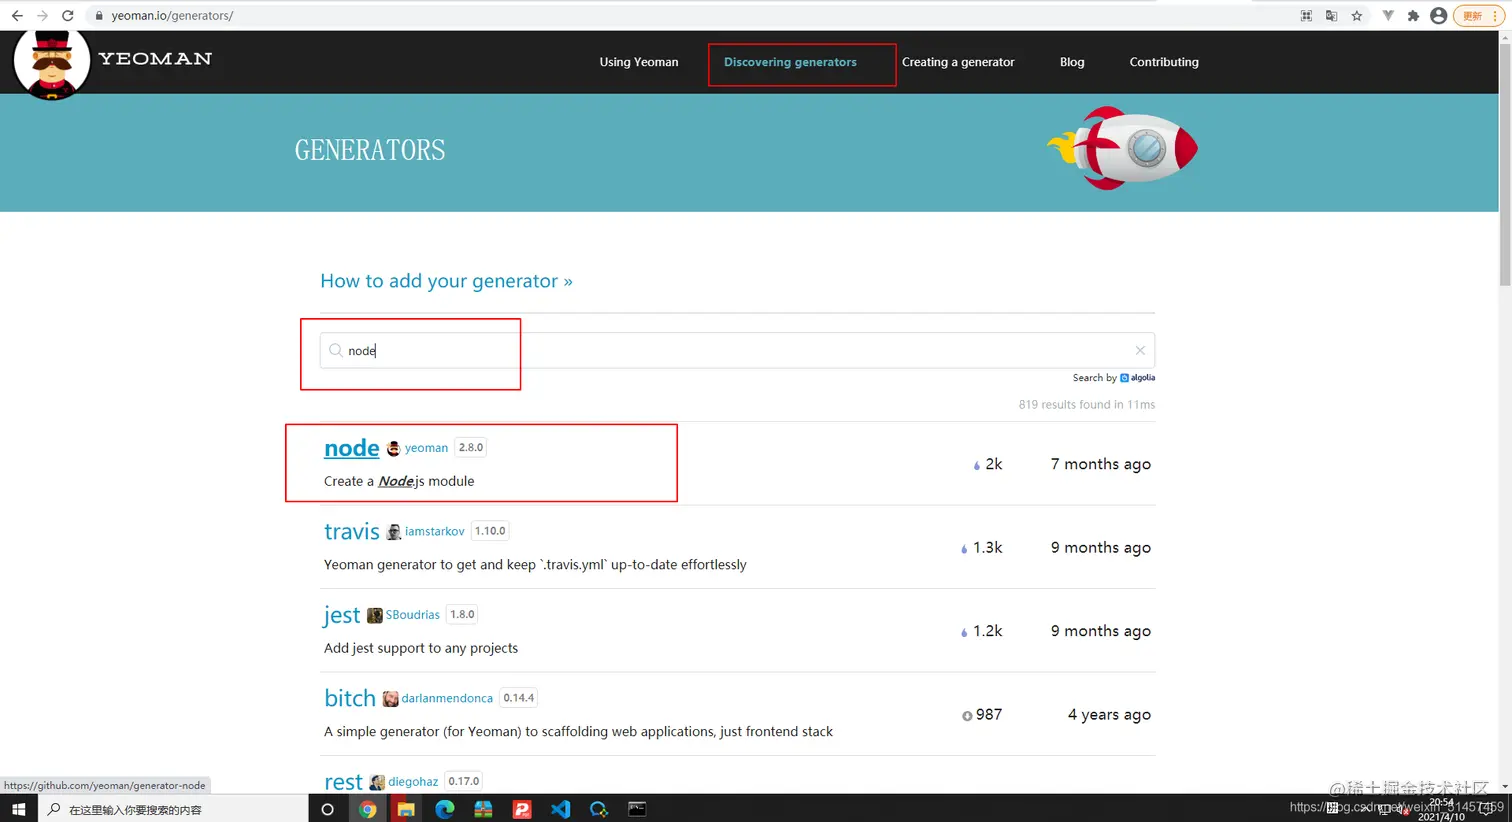Focus the generator search field containing node

pos(737,350)
